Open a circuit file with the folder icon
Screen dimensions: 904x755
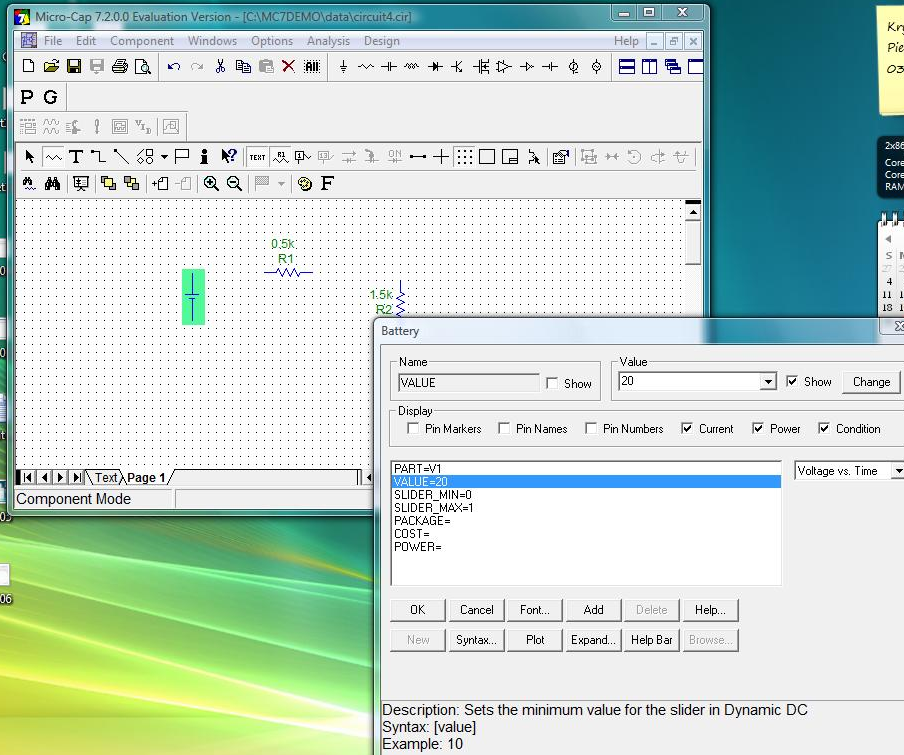click(51, 66)
